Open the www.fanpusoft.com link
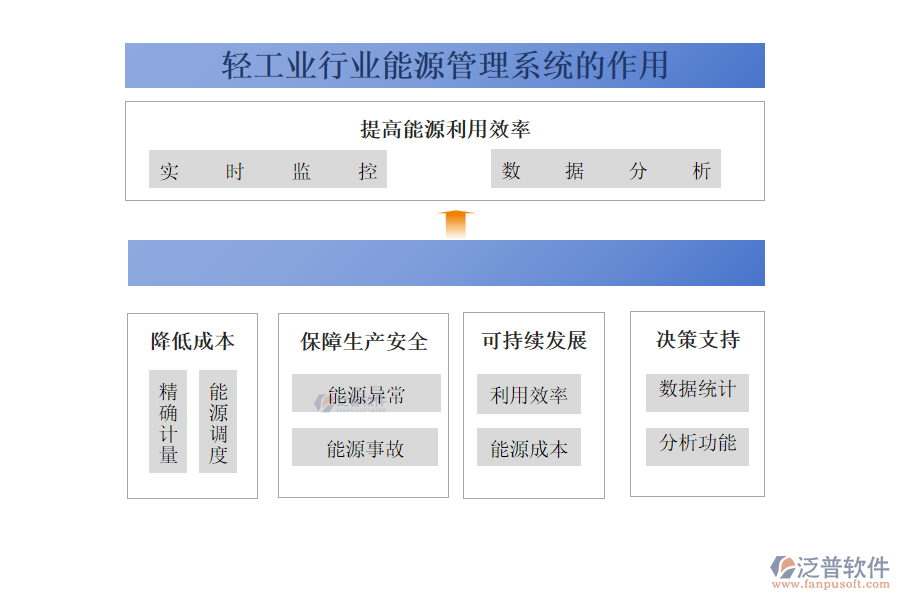This screenshot has height=600, width=900. click(x=828, y=586)
